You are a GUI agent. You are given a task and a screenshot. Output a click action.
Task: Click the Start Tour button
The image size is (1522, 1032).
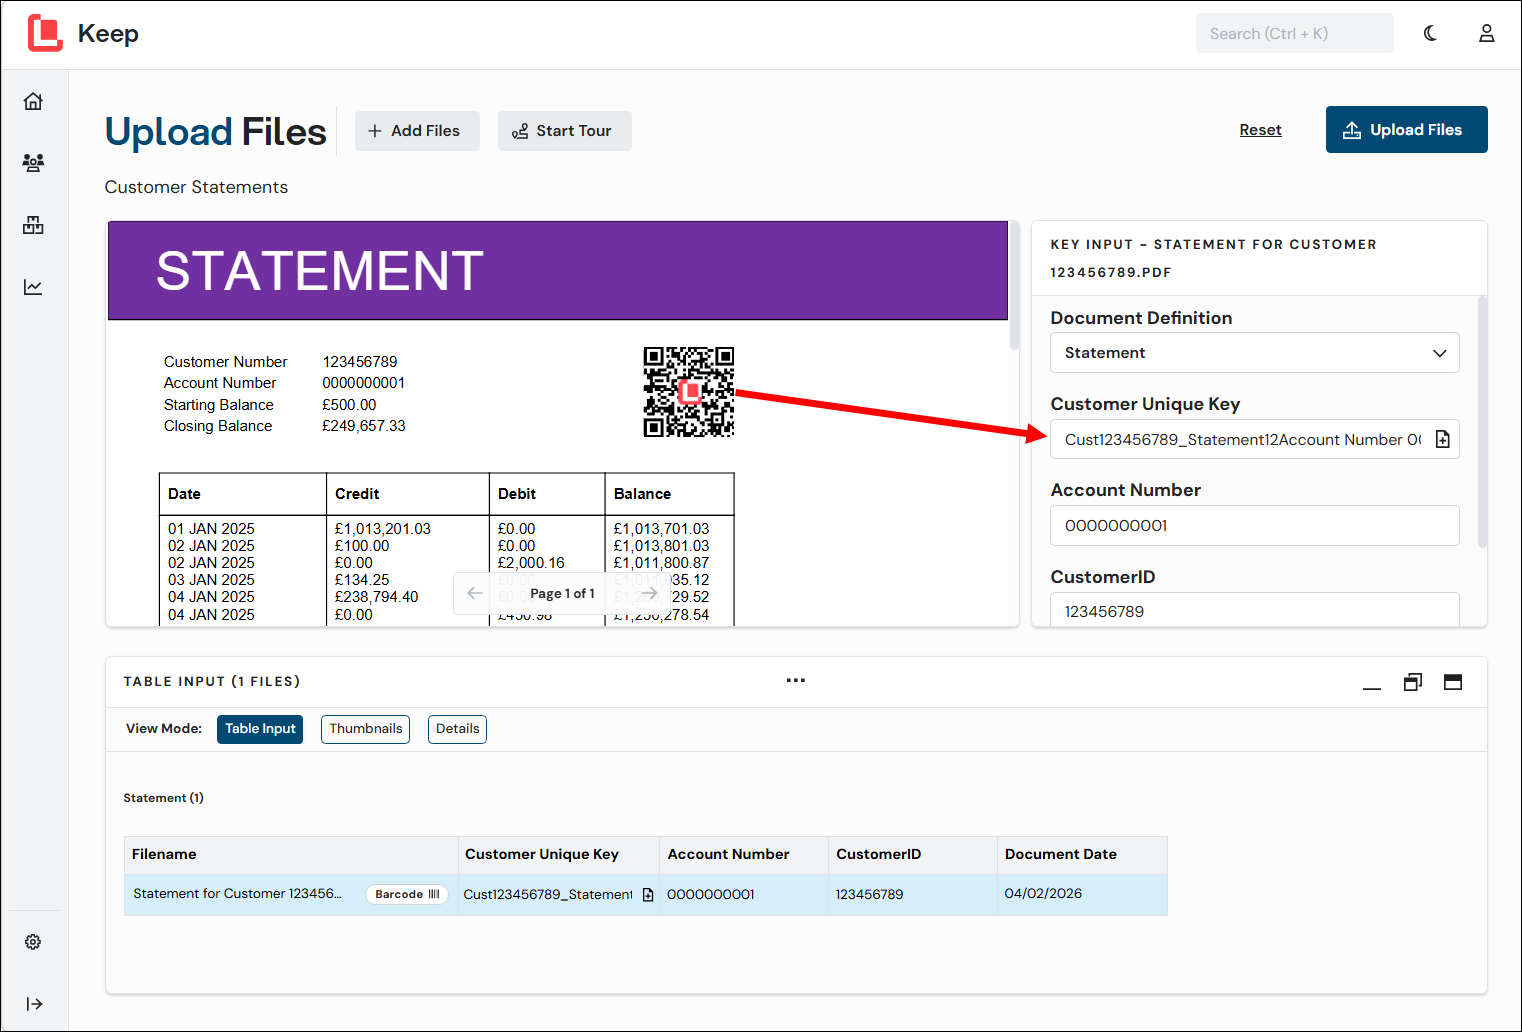[x=564, y=131]
